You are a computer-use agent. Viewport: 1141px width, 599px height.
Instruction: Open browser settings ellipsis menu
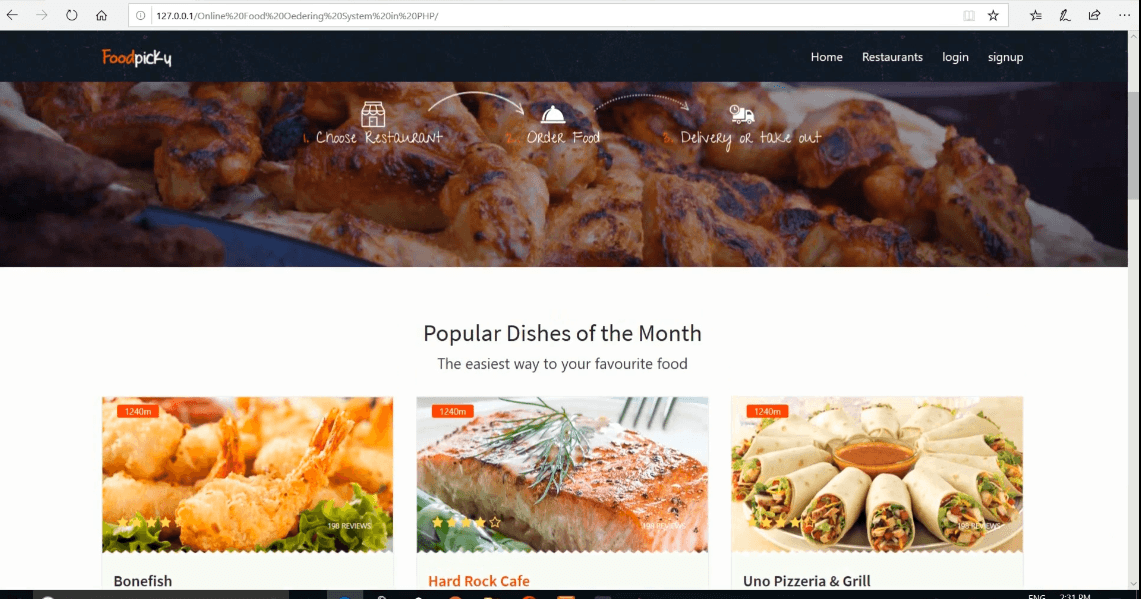coord(1124,15)
